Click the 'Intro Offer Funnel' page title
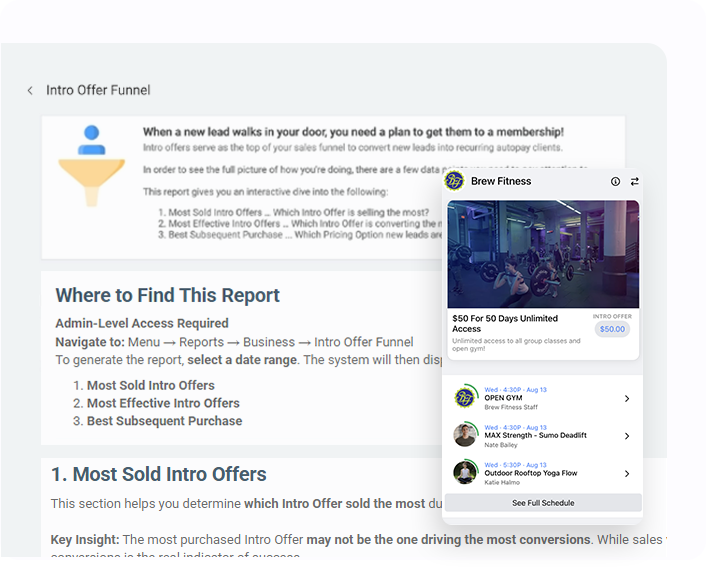The width and height of the screenshot is (706, 567). click(98, 90)
